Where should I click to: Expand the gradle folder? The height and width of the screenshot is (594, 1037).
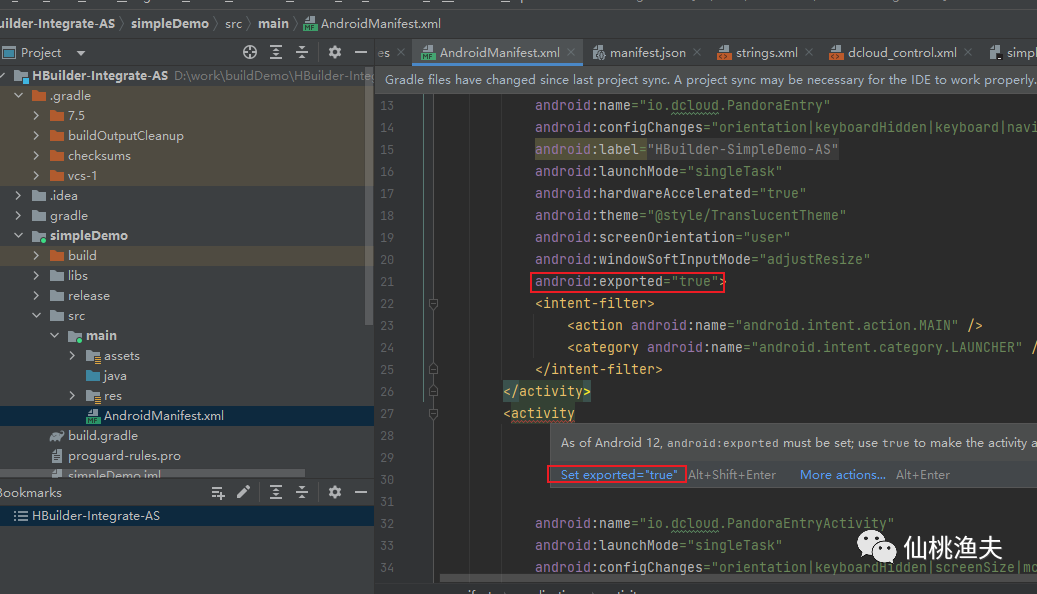[19, 216]
